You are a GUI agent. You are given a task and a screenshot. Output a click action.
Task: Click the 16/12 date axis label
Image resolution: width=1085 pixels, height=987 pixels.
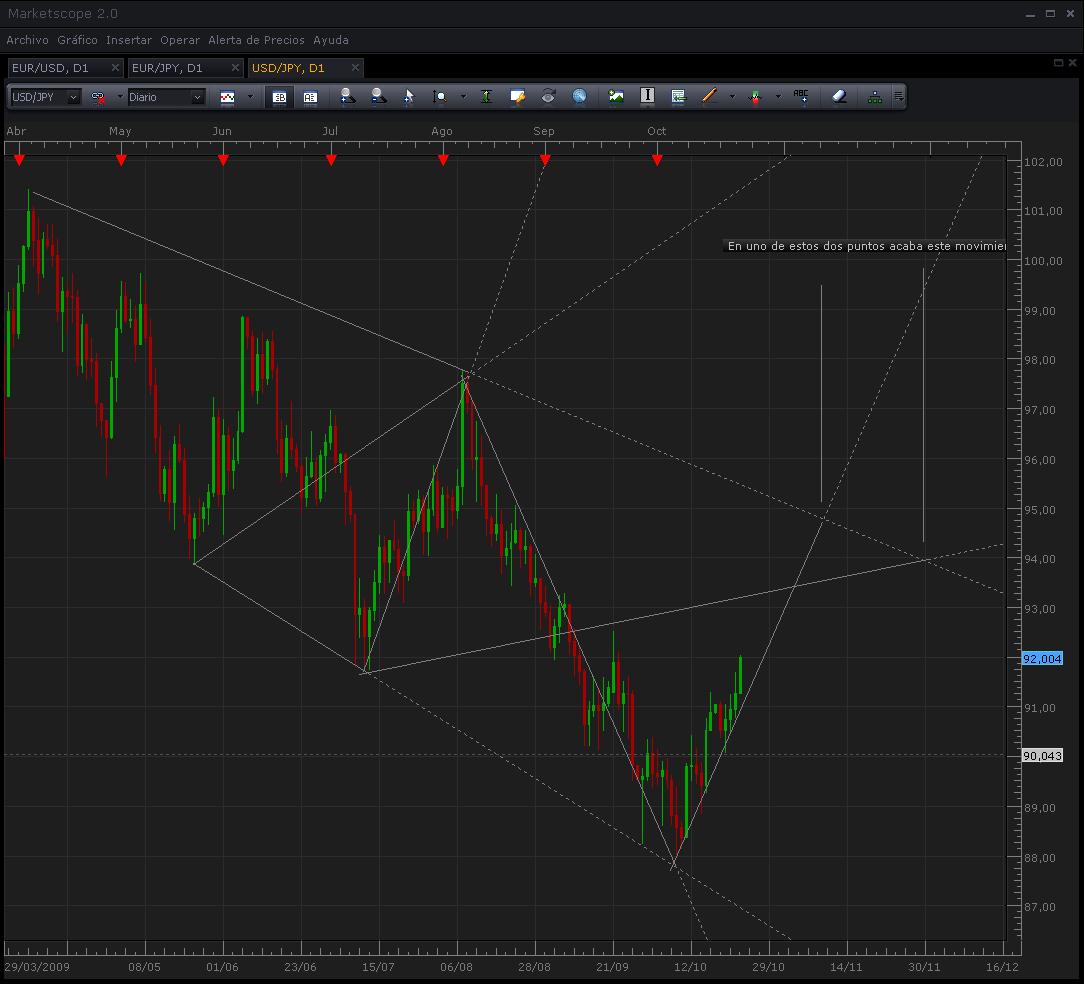[1002, 968]
